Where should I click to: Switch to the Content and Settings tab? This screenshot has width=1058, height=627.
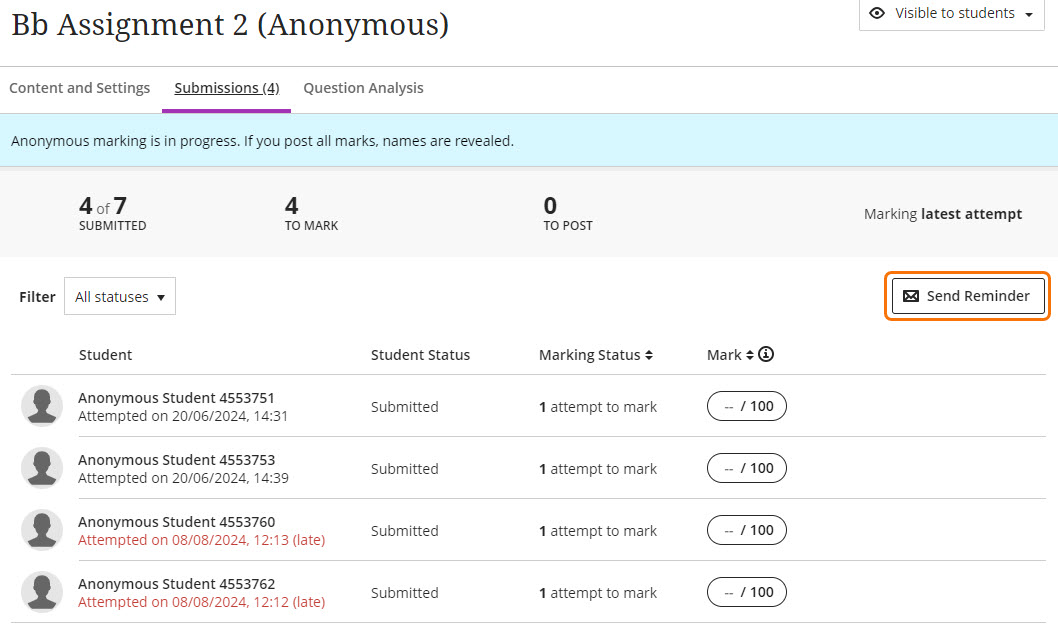point(79,88)
